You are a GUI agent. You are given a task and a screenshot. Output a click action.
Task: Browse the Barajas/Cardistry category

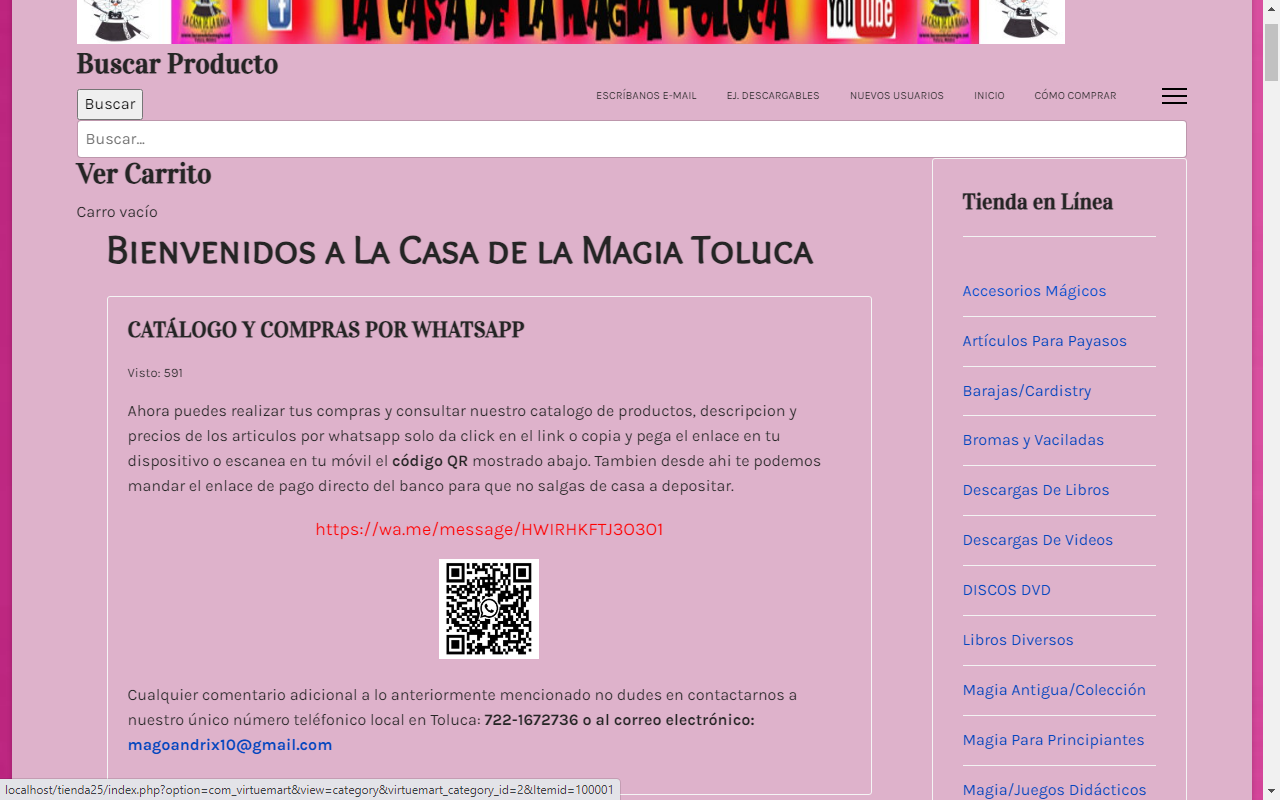1027,391
